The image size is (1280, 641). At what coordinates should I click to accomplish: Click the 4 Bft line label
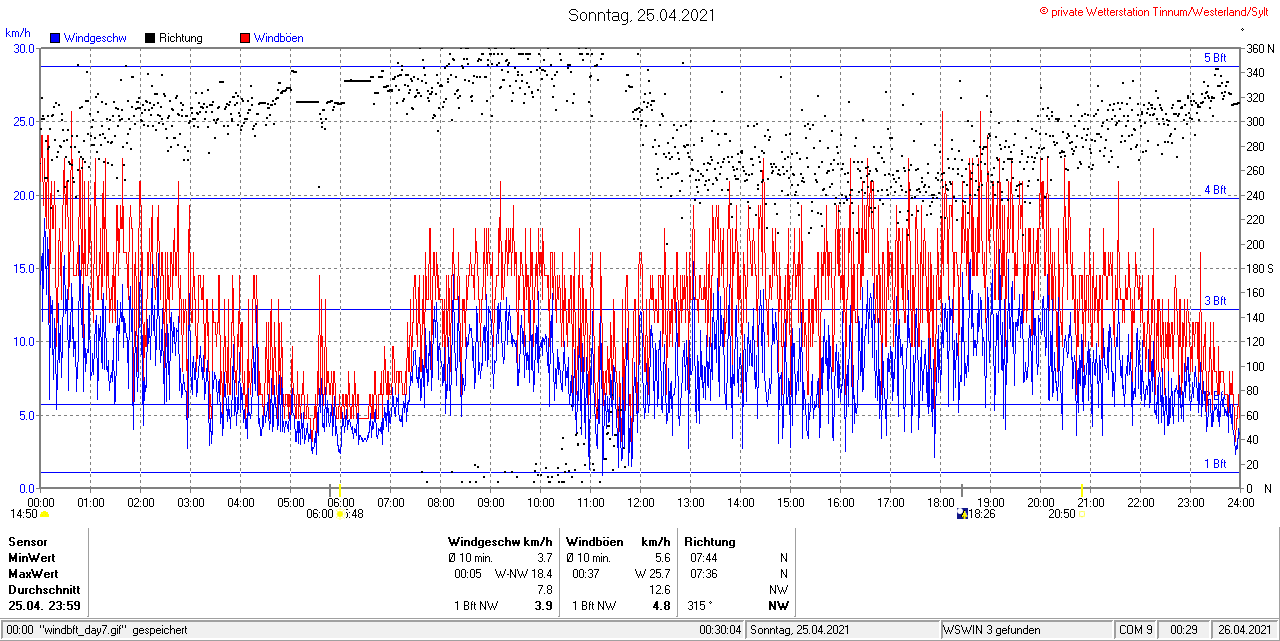tap(1215, 189)
